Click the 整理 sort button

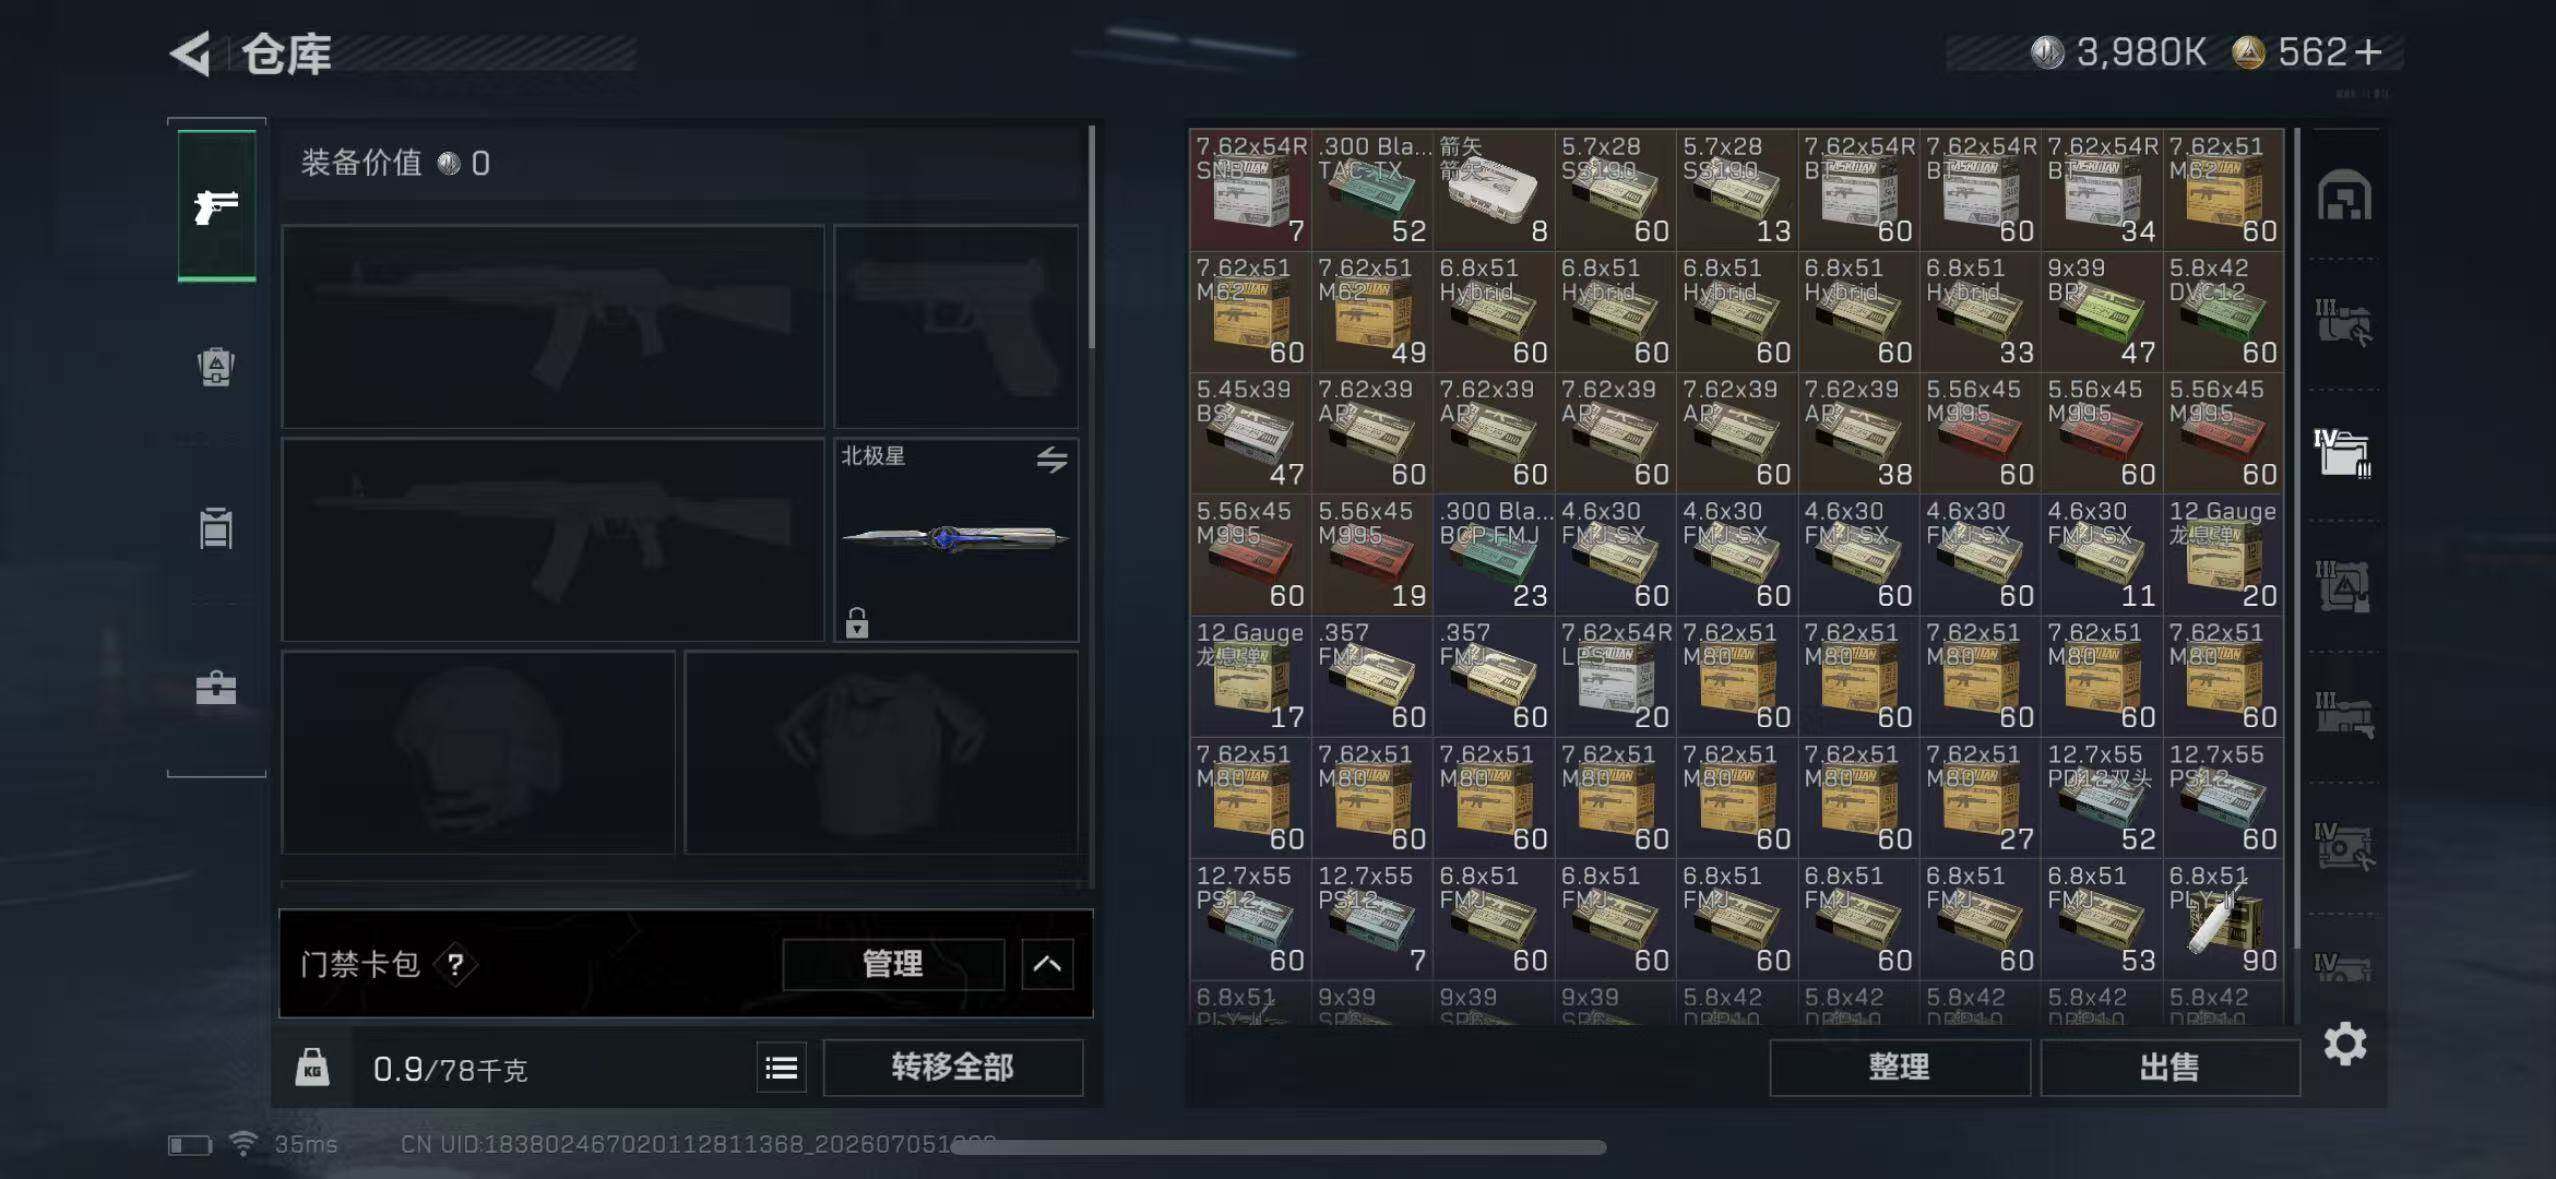pos(1899,1067)
